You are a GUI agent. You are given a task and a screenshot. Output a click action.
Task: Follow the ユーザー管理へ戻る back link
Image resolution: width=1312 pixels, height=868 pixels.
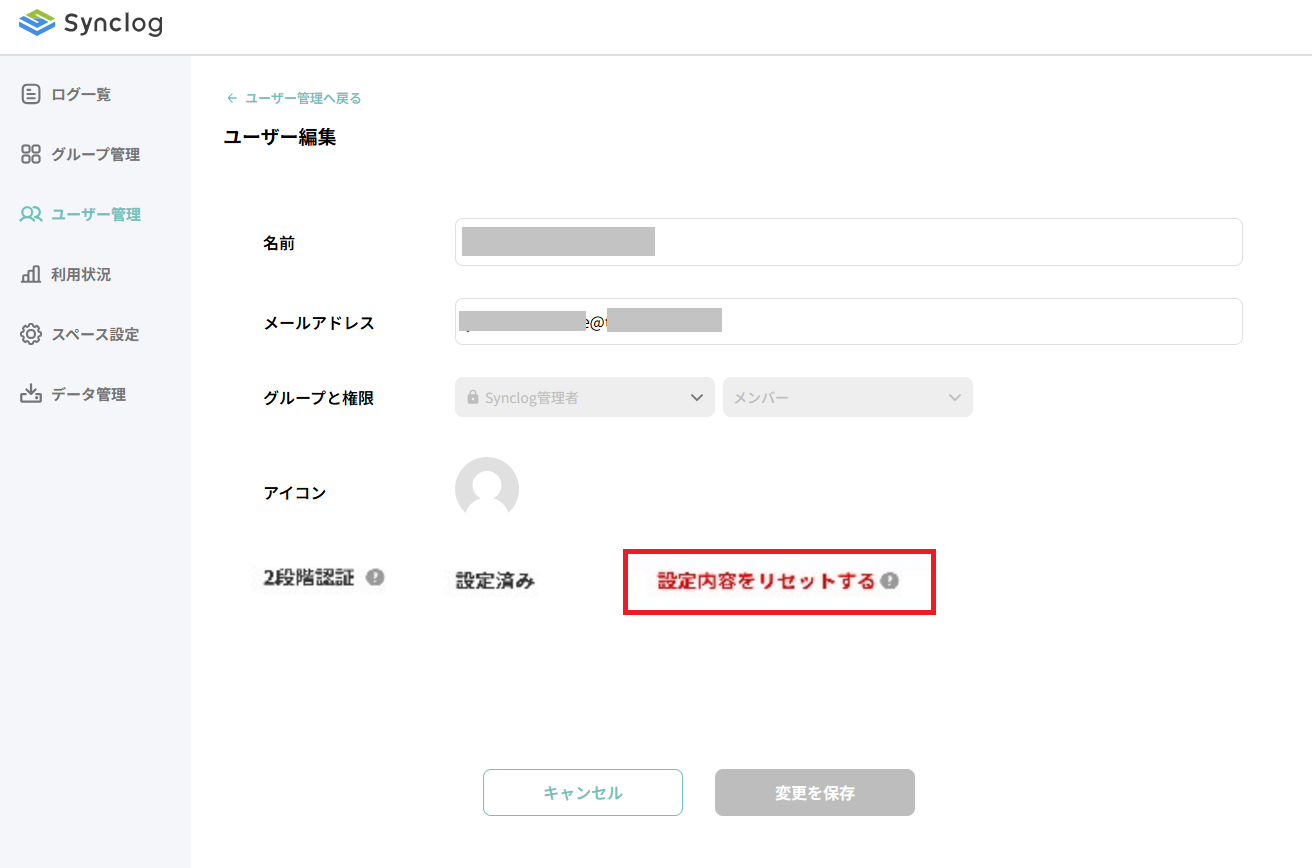(295, 97)
